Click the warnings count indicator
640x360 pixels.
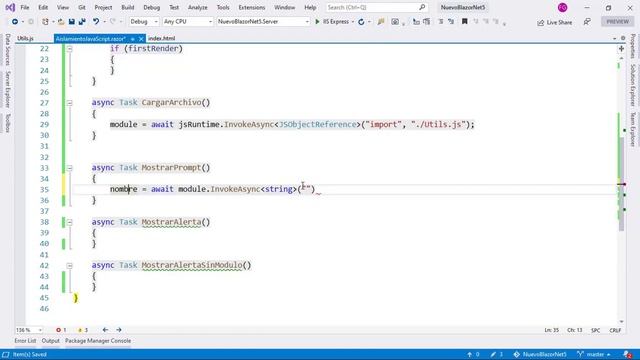(x=83, y=330)
